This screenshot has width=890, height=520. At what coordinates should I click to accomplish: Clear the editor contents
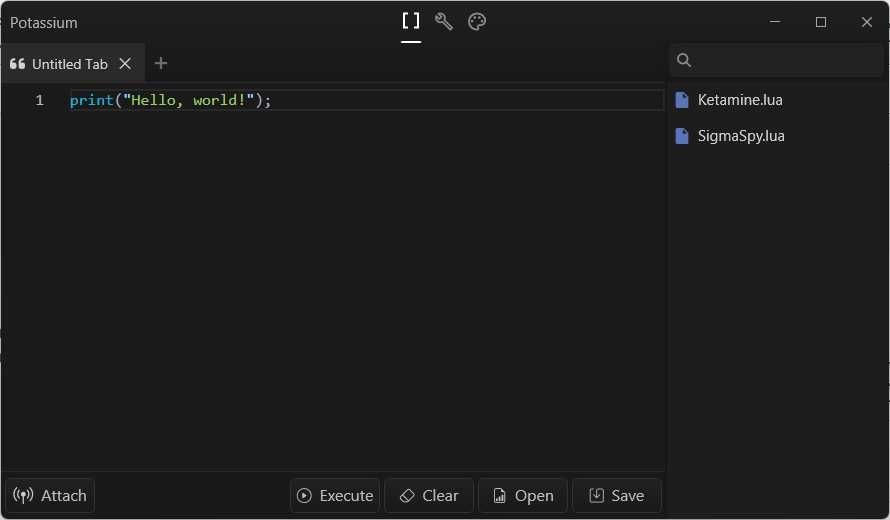tap(429, 496)
